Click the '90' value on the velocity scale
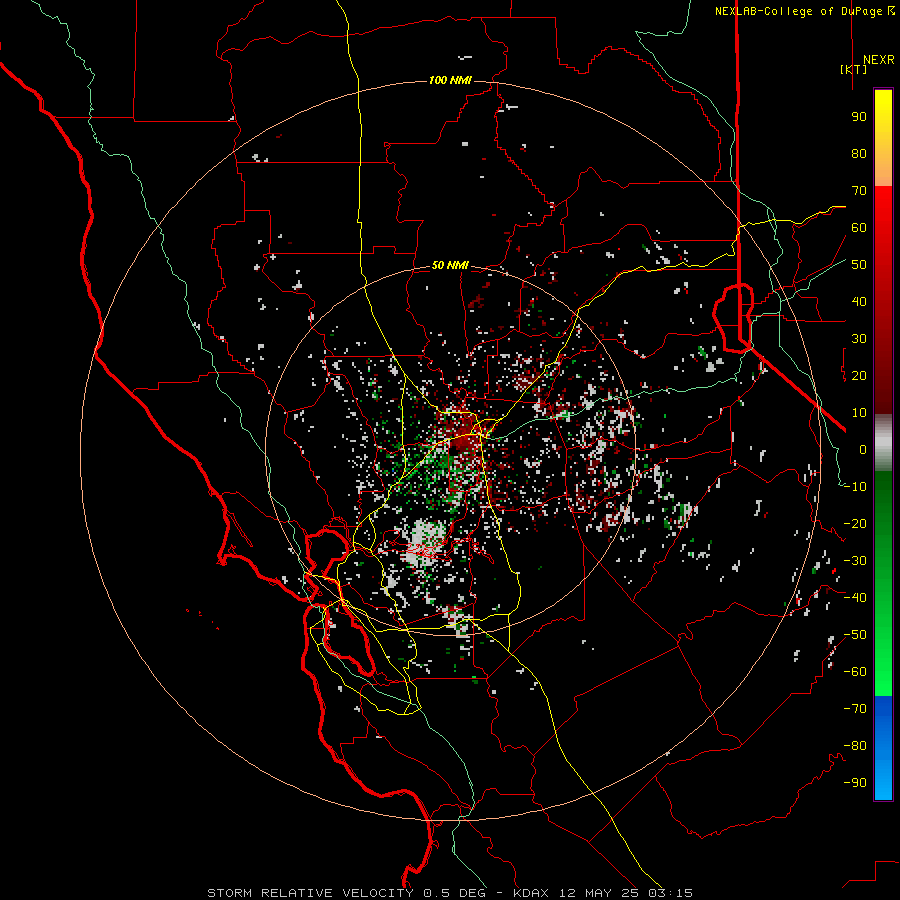900x900 pixels. tap(859, 117)
